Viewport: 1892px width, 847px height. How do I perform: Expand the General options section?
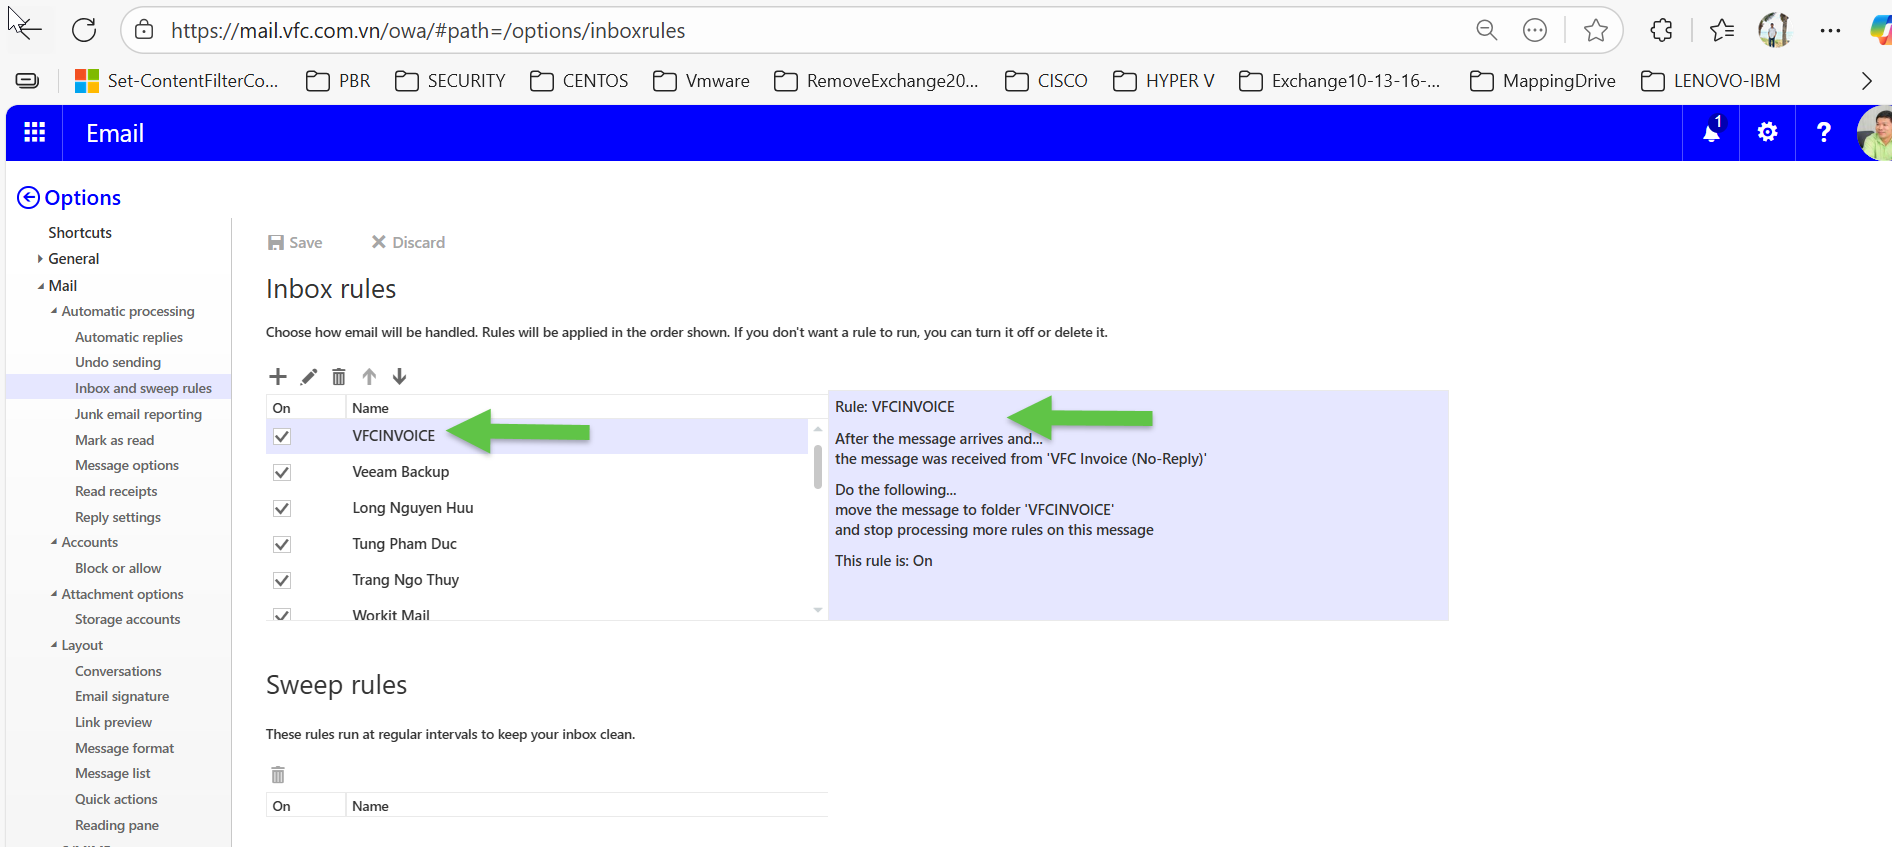(40, 259)
